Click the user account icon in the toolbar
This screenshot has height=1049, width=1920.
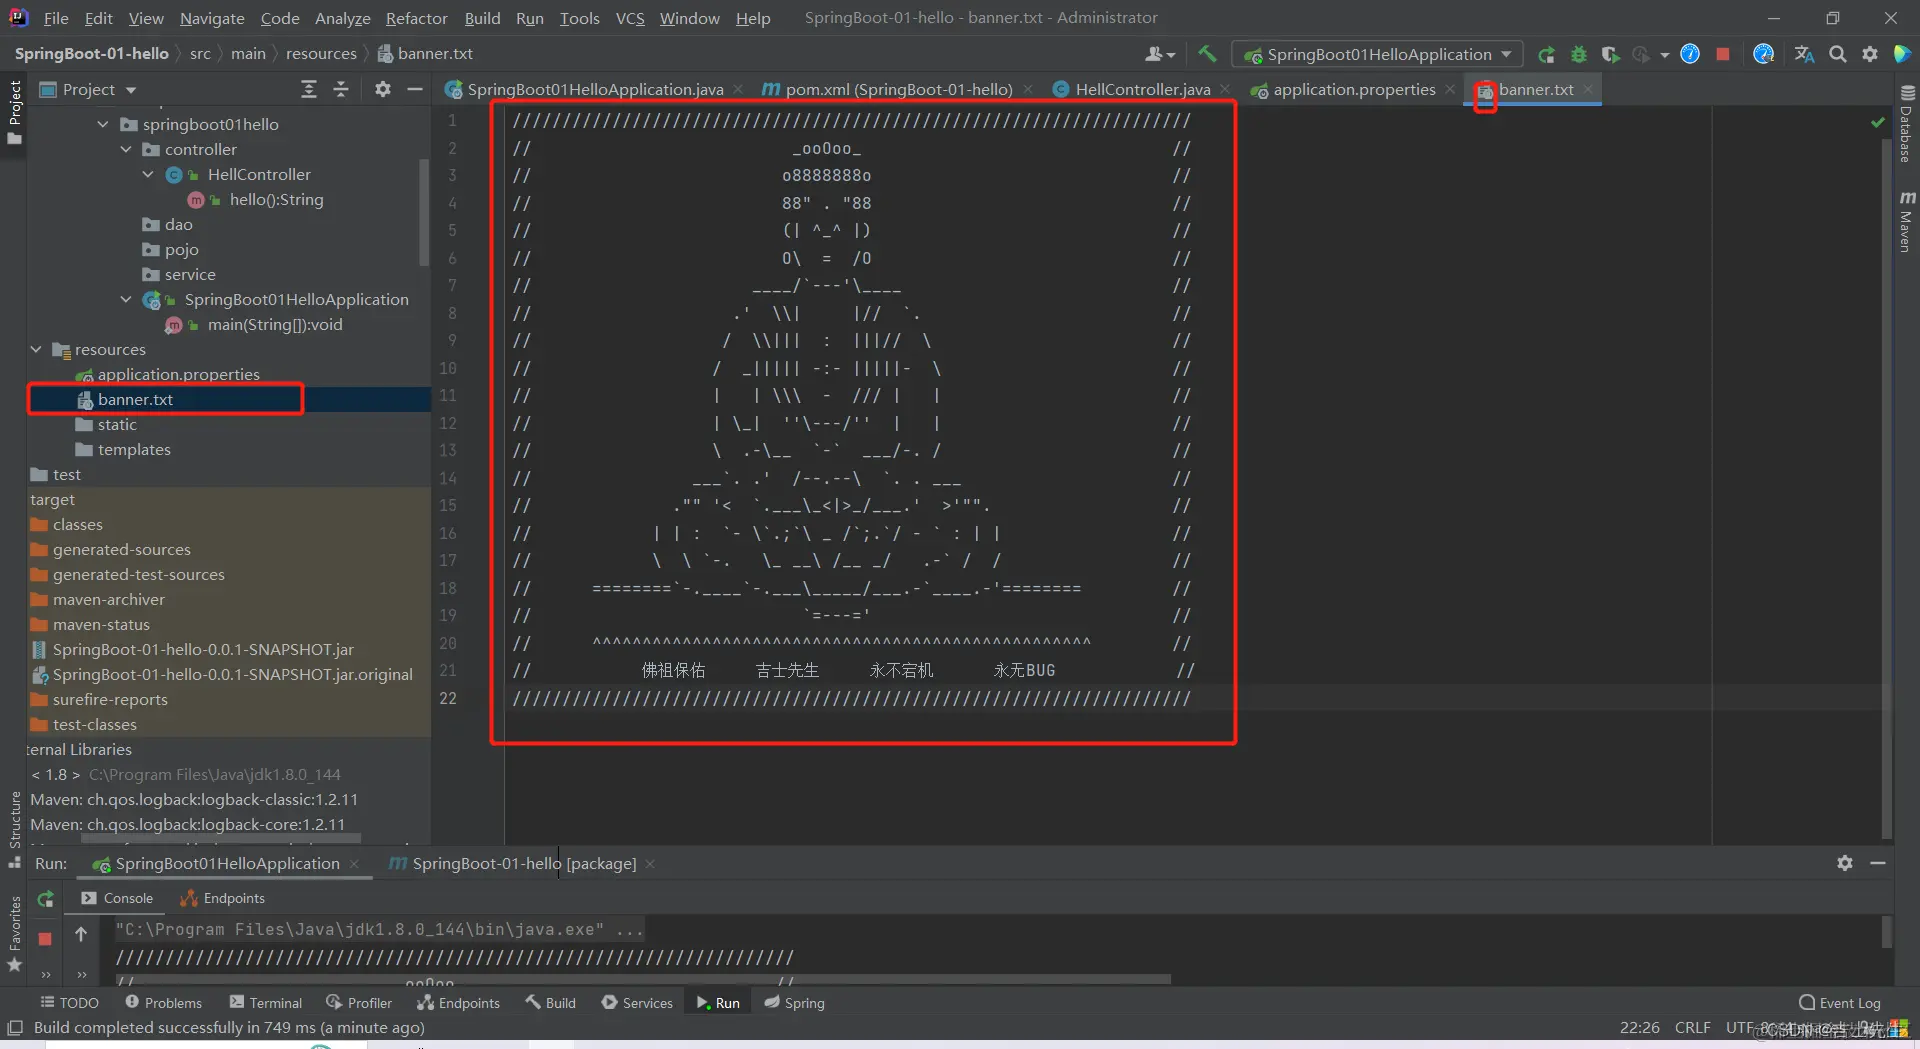pos(1160,54)
